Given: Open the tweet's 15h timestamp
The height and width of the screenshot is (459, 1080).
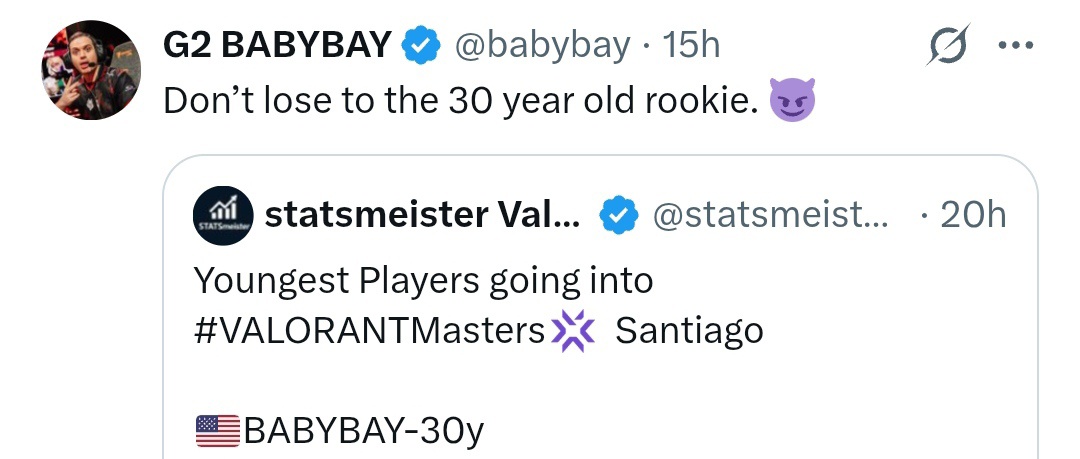Looking at the screenshot, I should tap(692, 46).
